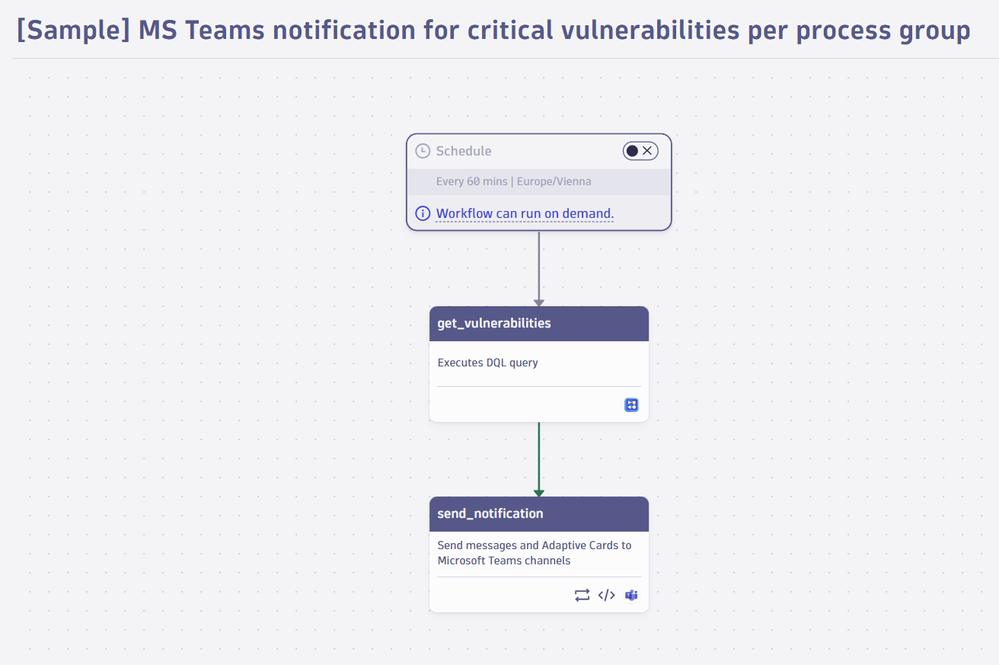The width and height of the screenshot is (999, 665).
Task: Select the Schedule trigger title
Action: pos(463,151)
